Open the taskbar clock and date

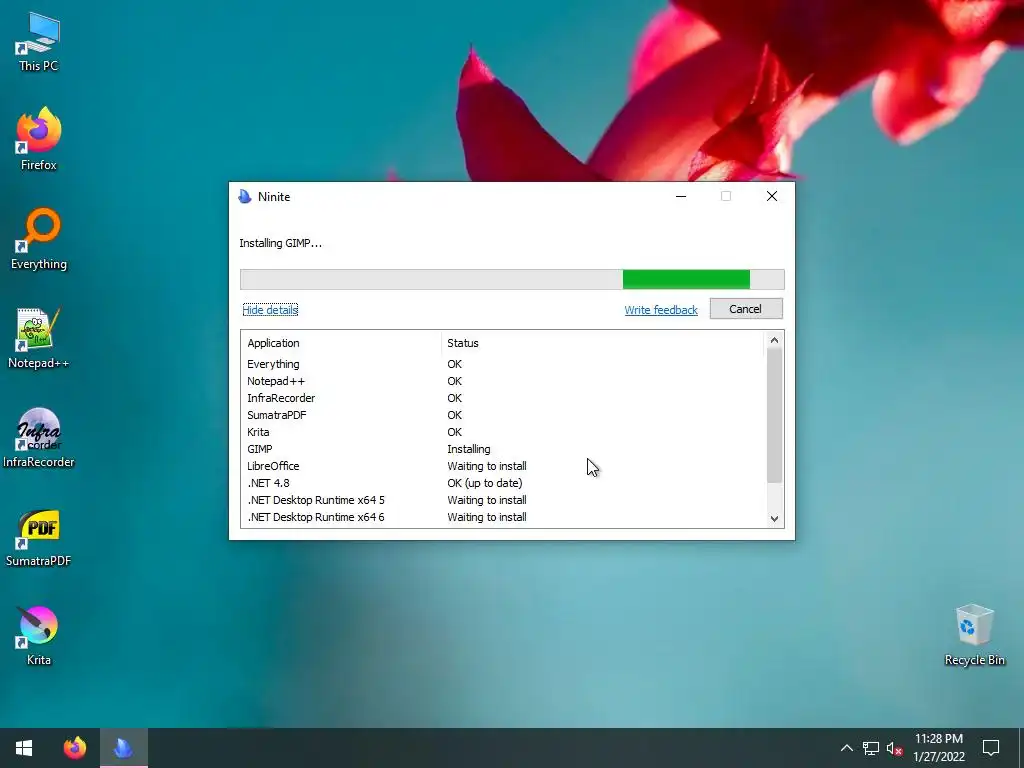(938, 748)
